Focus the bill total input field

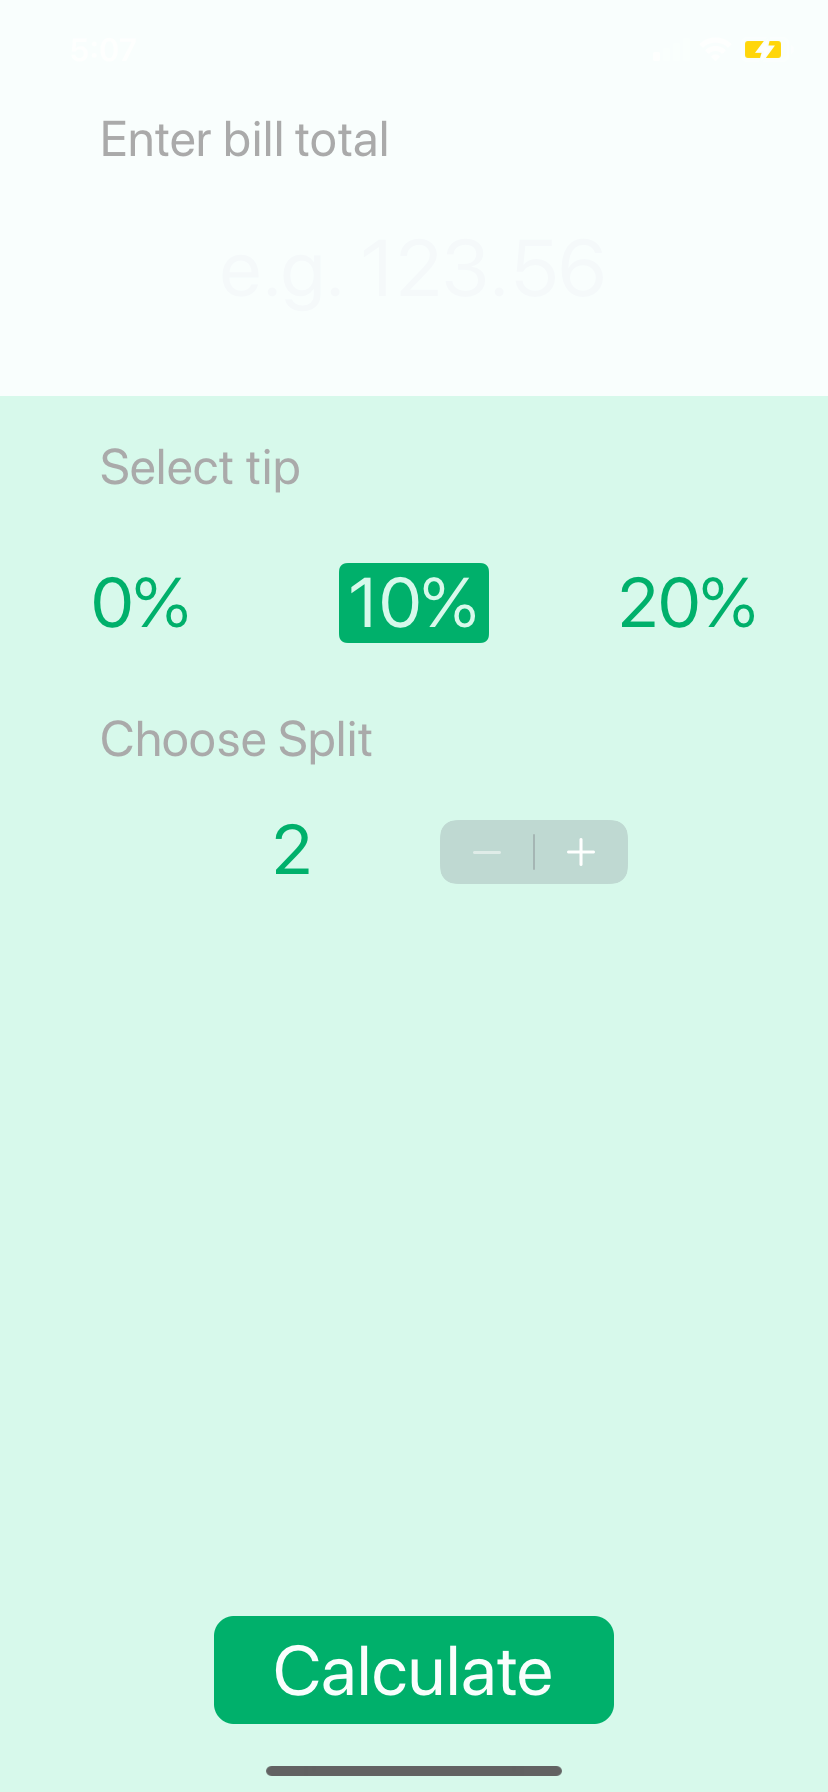coord(414,269)
